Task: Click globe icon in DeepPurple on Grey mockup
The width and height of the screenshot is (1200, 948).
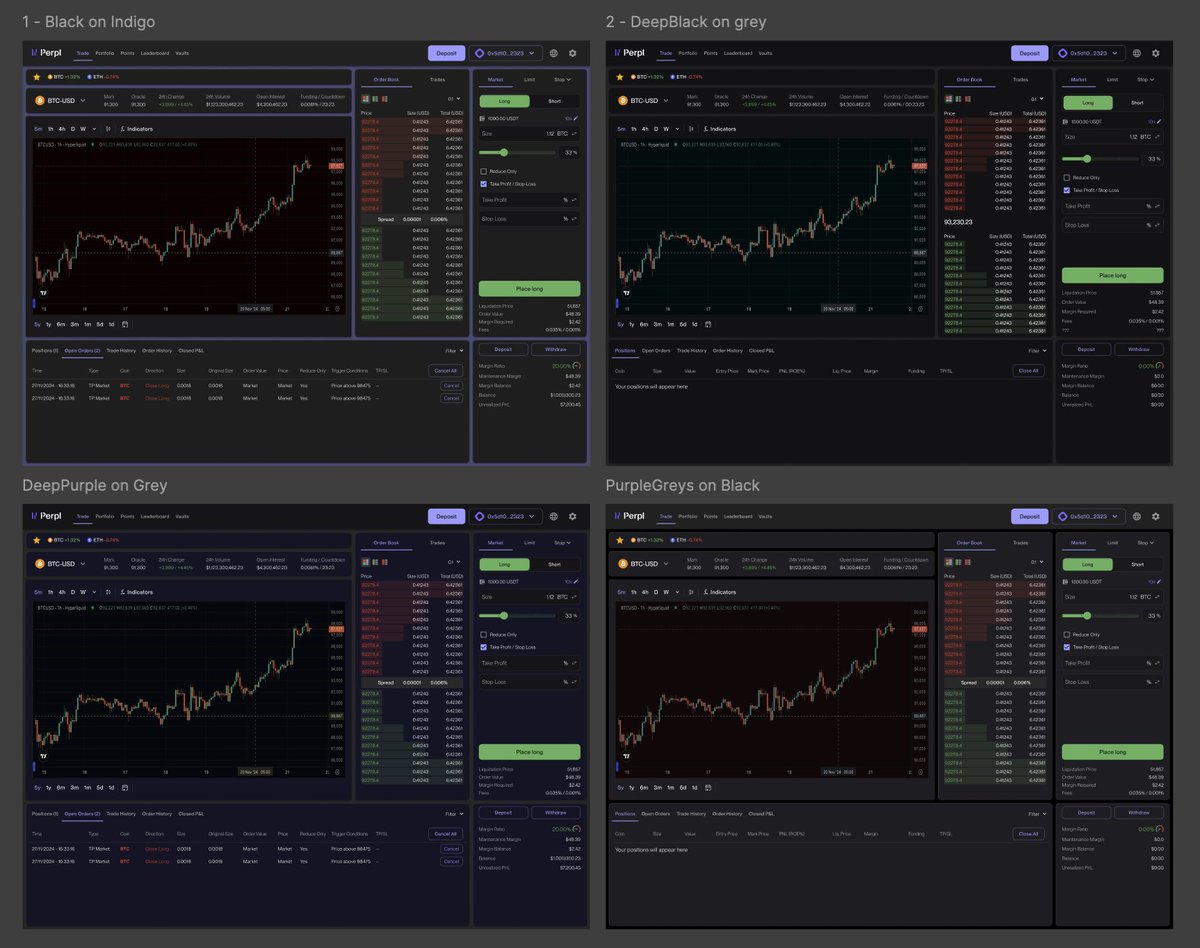Action: (x=554, y=516)
